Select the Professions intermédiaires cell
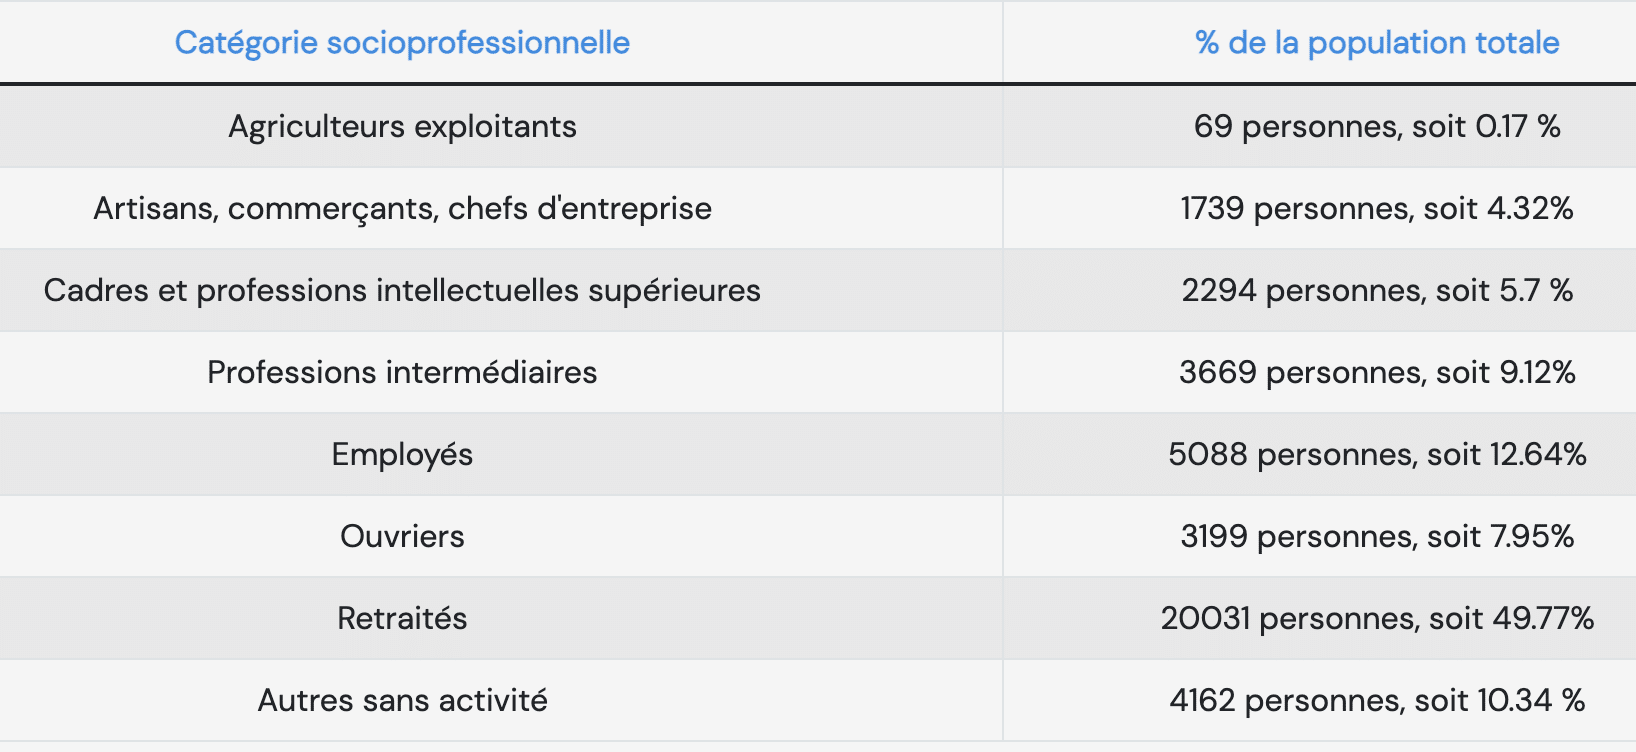The height and width of the screenshot is (752, 1636). [402, 372]
